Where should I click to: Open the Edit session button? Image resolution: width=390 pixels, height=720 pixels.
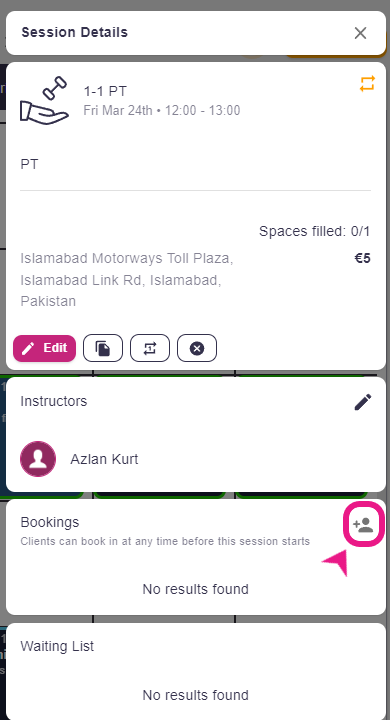coord(45,348)
